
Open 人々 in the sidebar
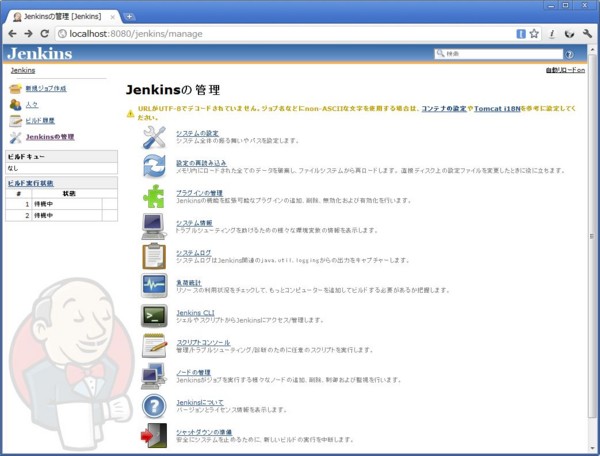(x=32, y=104)
